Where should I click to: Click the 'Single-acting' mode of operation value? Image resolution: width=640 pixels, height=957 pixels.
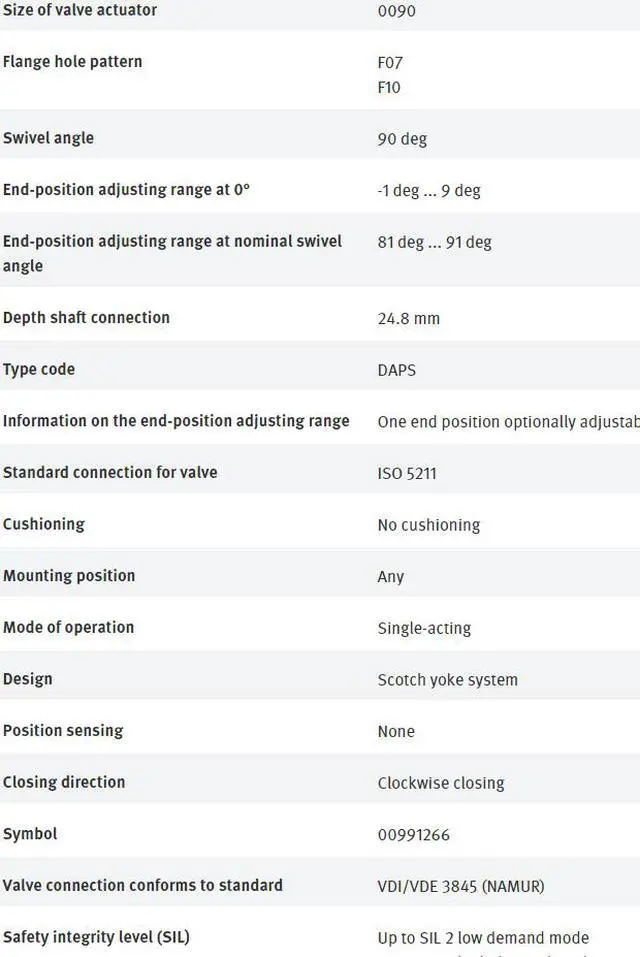424,628
